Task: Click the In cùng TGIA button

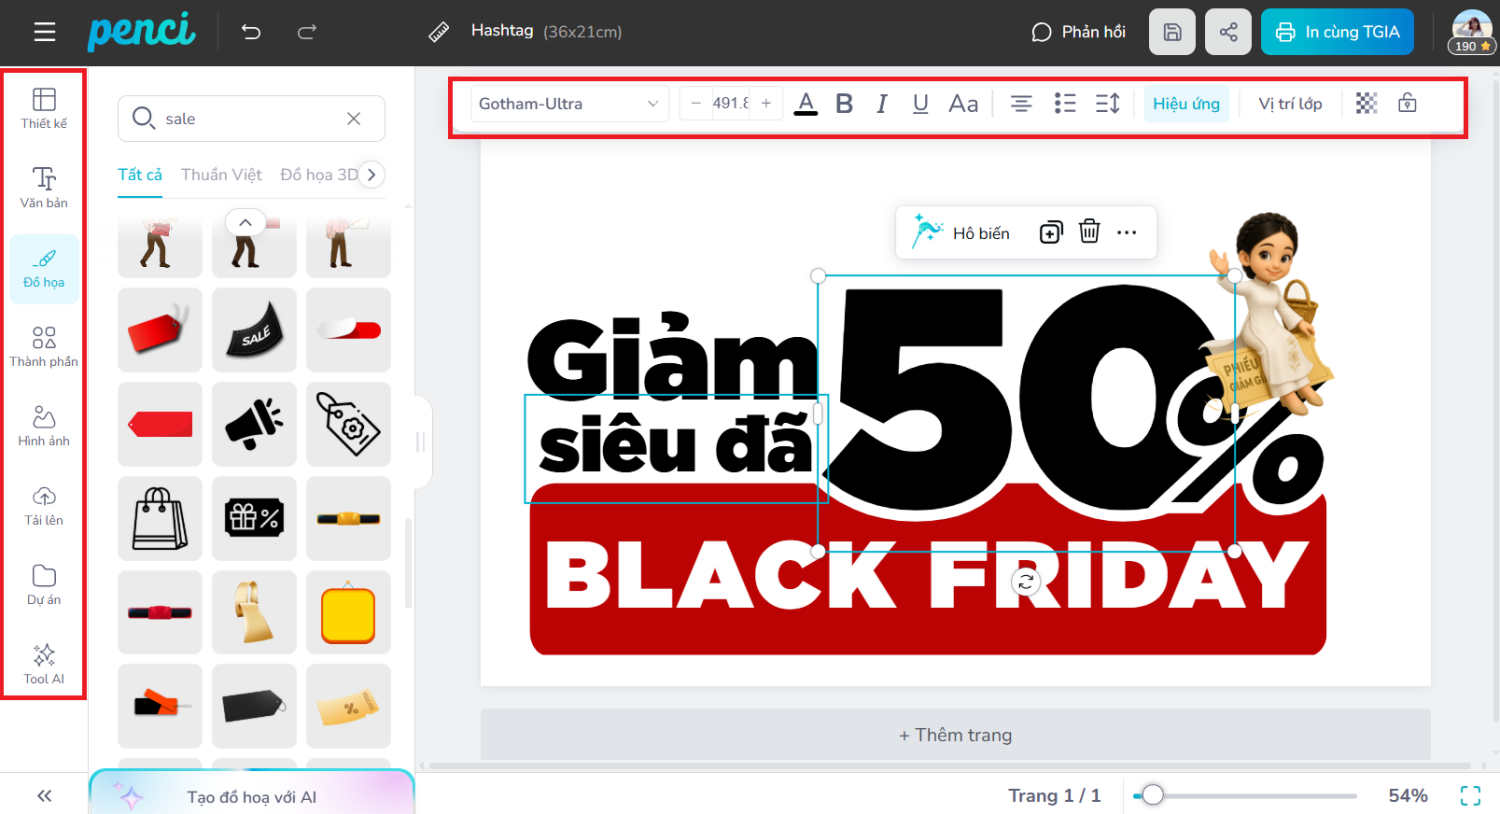Action: pyautogui.click(x=1337, y=32)
